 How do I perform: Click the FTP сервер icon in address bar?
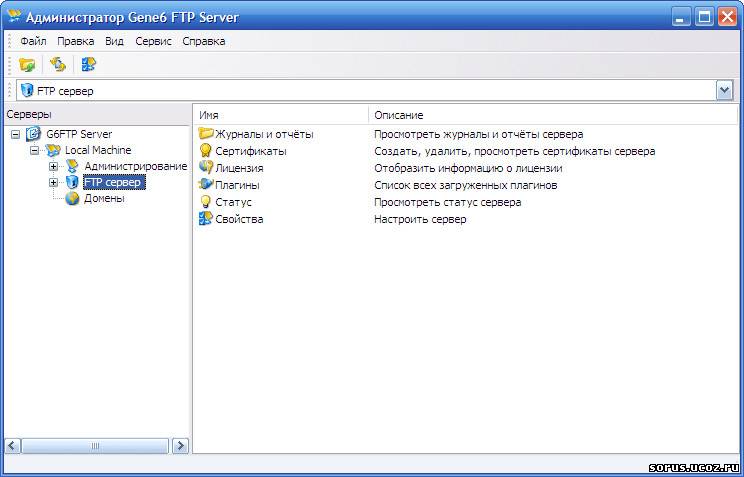tap(28, 90)
